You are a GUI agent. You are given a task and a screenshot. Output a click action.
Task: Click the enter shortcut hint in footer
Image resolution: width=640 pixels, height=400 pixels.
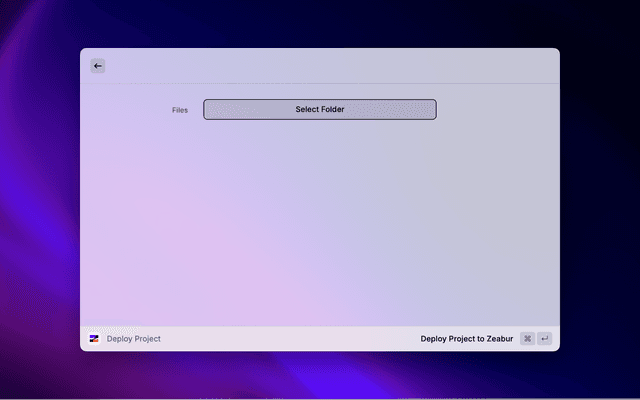point(544,339)
